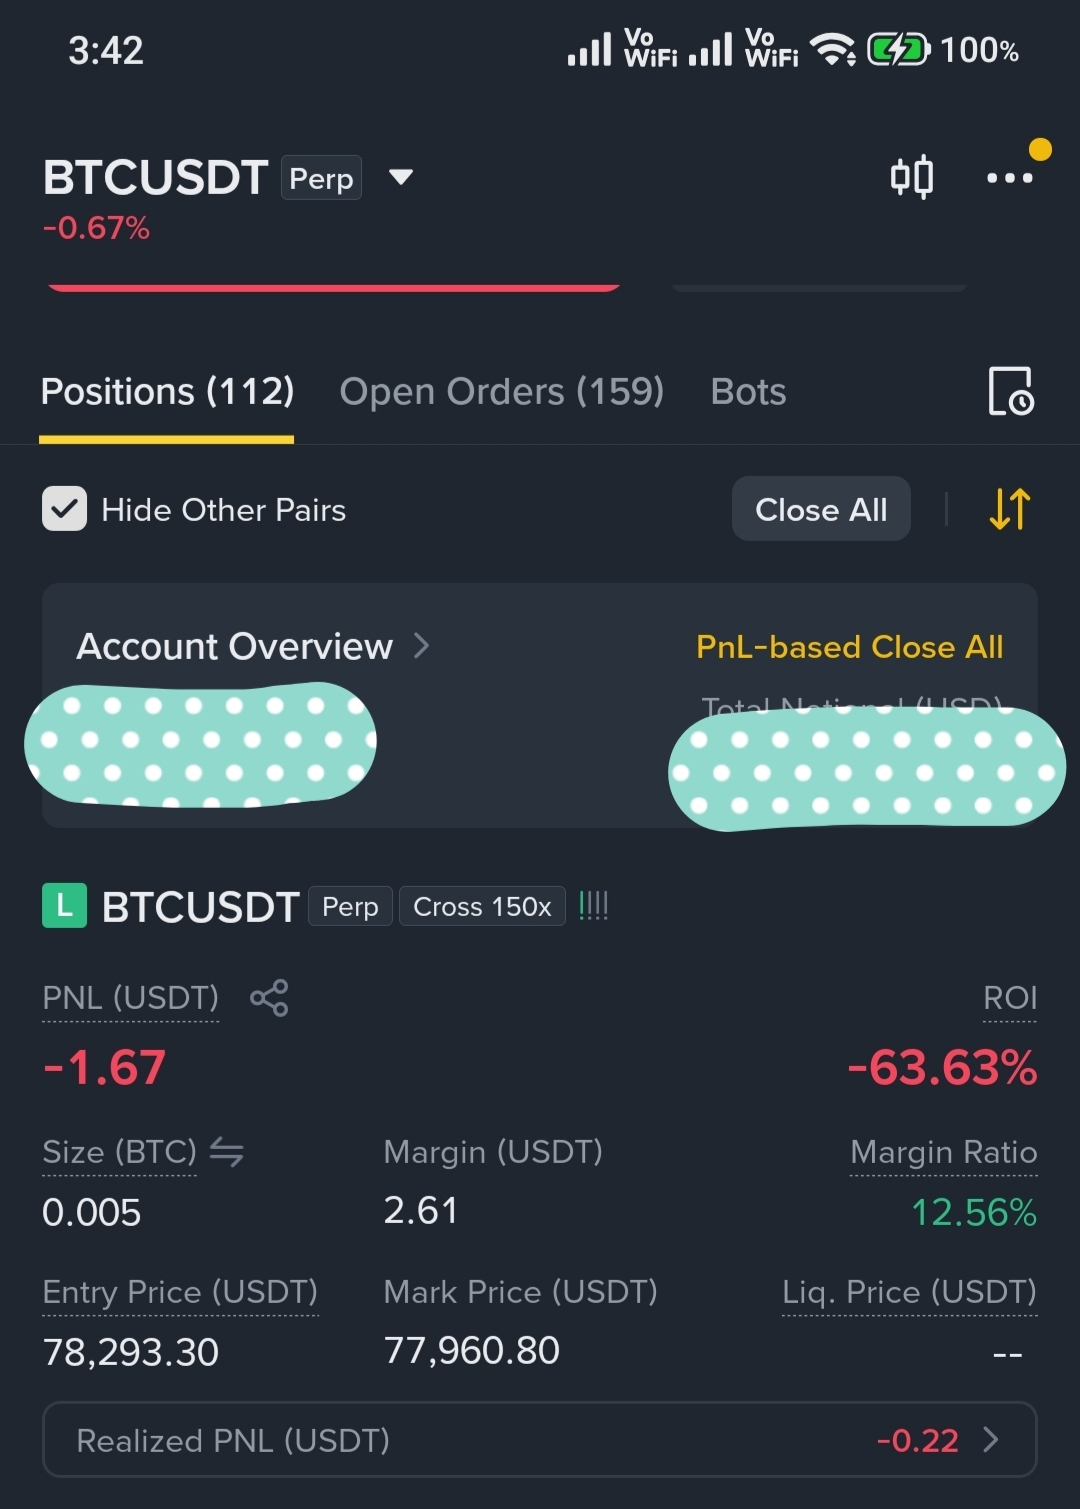Screen dimensions: 1080x1509
Task: Switch to Open Orders (159) tab
Action: tap(502, 391)
